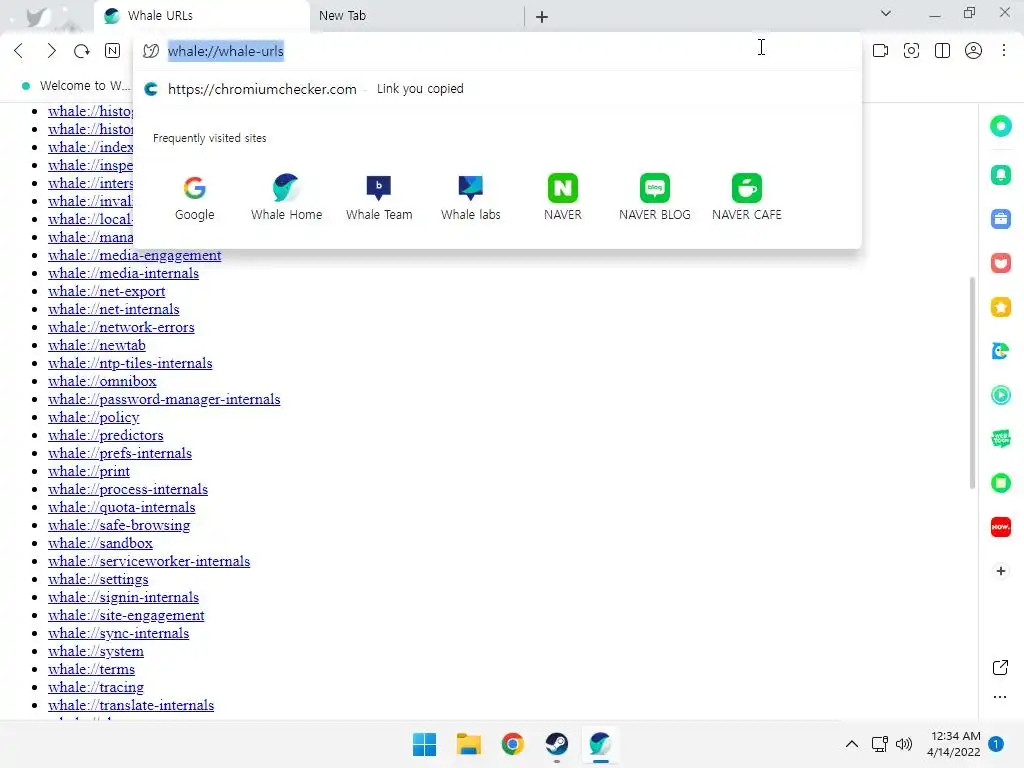Open whale://policy link
This screenshot has width=1024, height=768.
pyautogui.click(x=93, y=417)
